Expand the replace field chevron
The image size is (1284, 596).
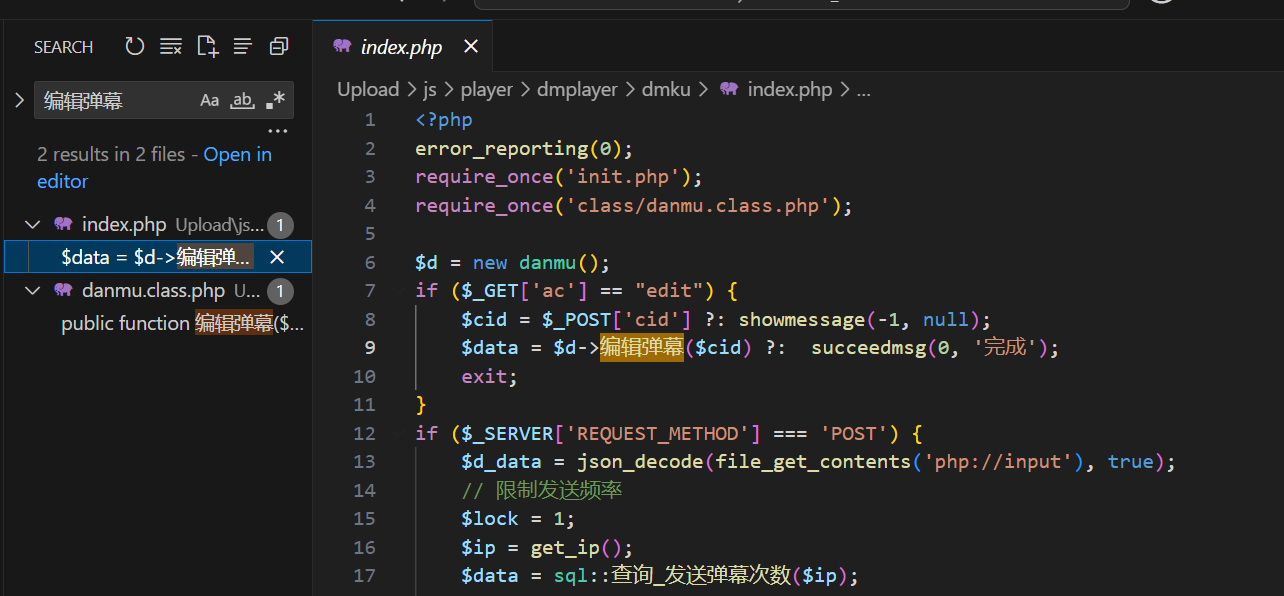19,100
